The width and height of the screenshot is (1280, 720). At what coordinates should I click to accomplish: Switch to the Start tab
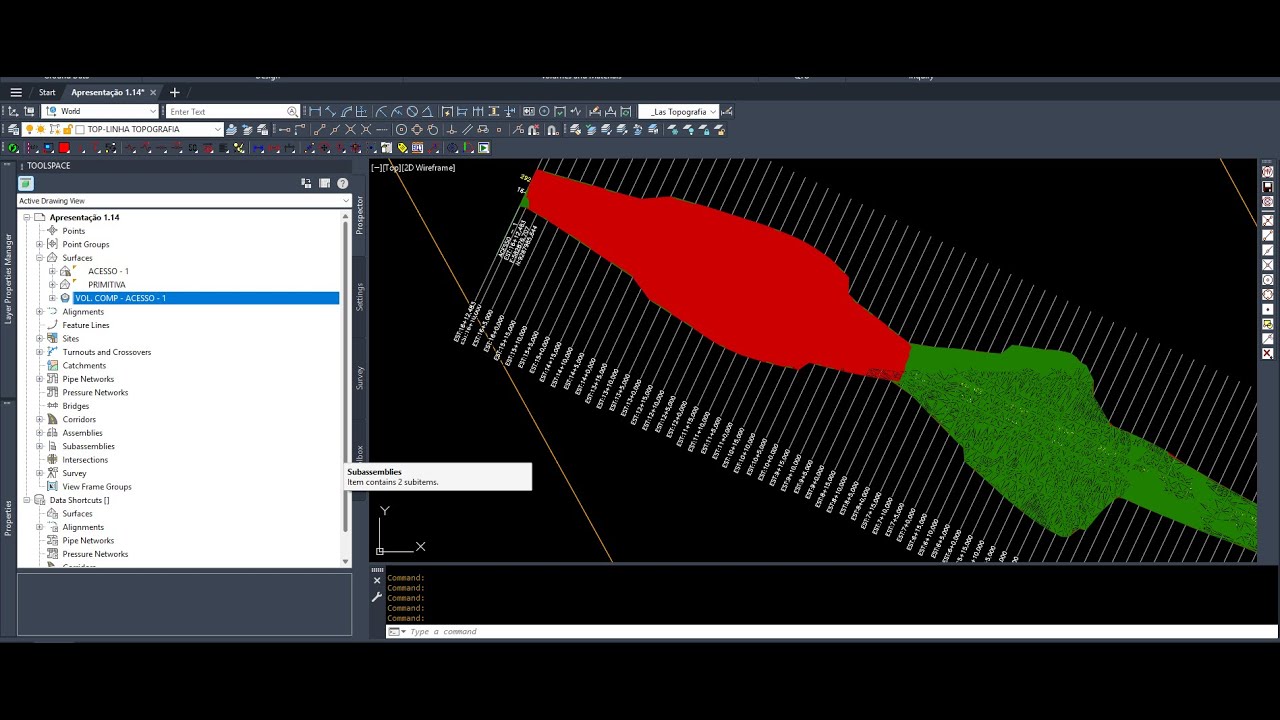(47, 92)
